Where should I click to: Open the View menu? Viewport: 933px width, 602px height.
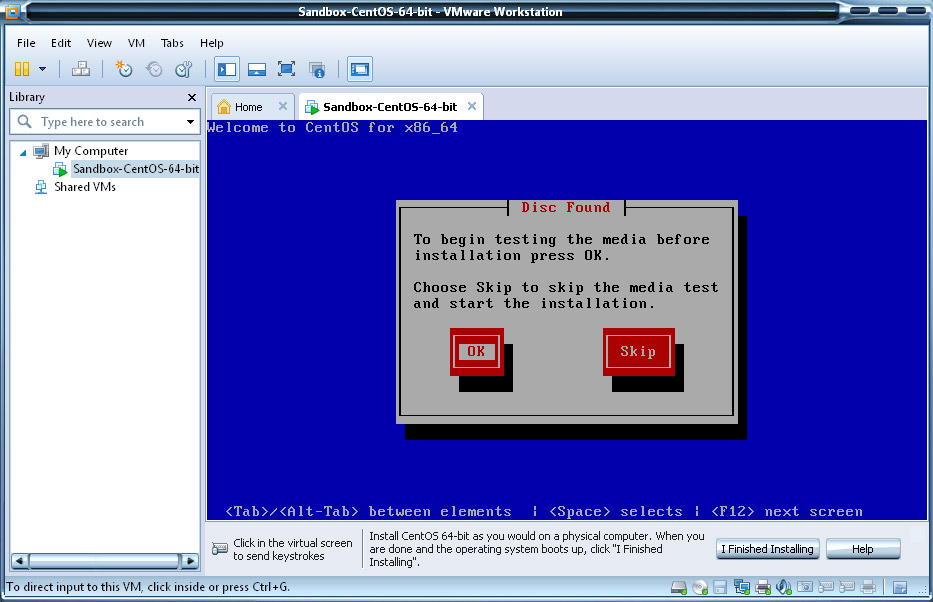coord(99,43)
